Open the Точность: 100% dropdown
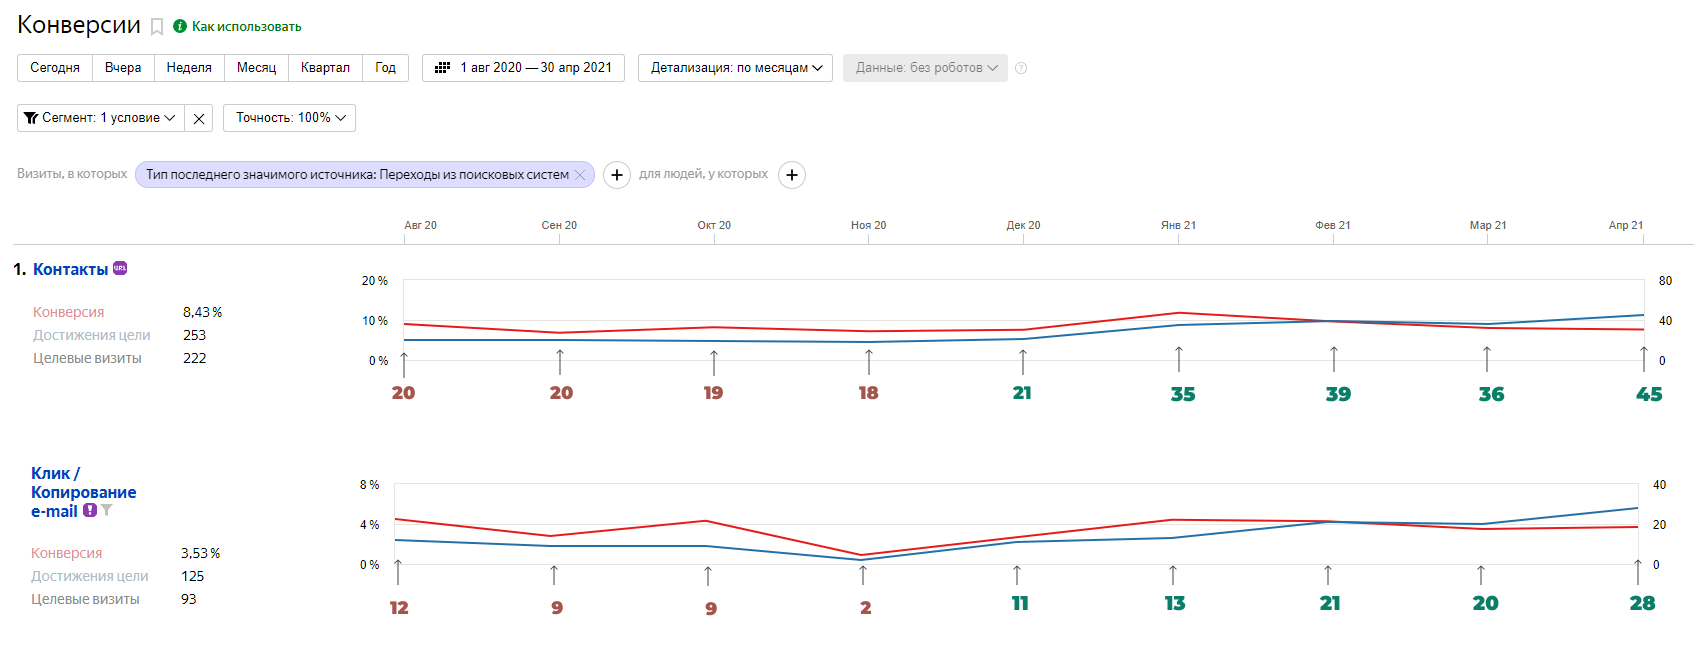1694x645 pixels. click(289, 118)
